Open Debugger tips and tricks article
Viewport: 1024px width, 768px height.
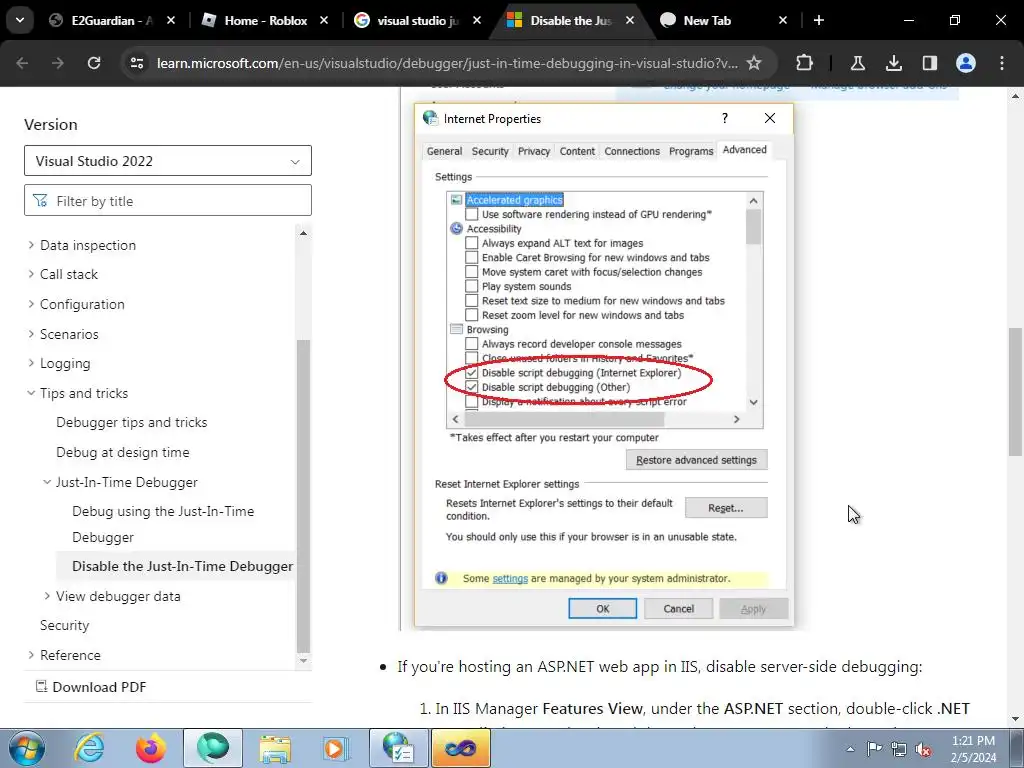click(x=131, y=423)
